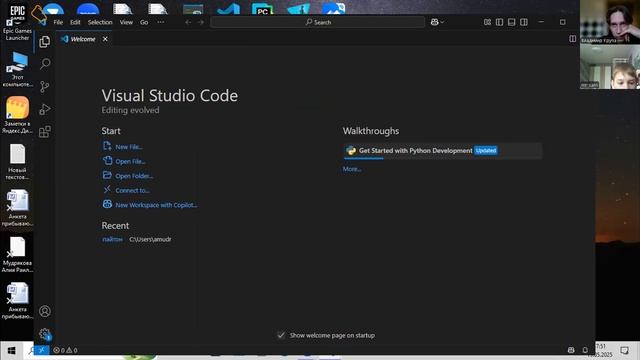
Task: Click the Connect to... link
Action: pos(132,190)
